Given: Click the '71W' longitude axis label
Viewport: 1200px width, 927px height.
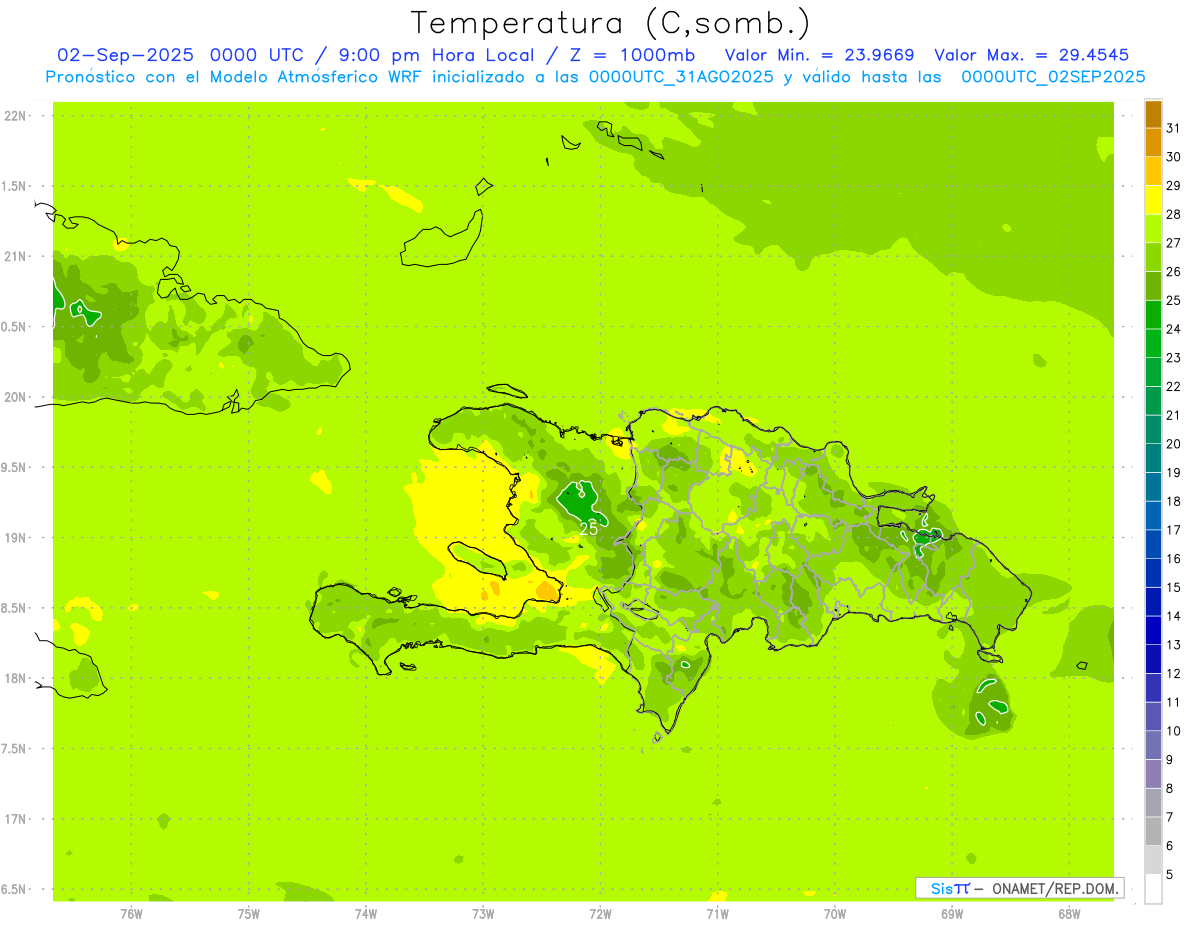Looking at the screenshot, I should click(x=717, y=913).
